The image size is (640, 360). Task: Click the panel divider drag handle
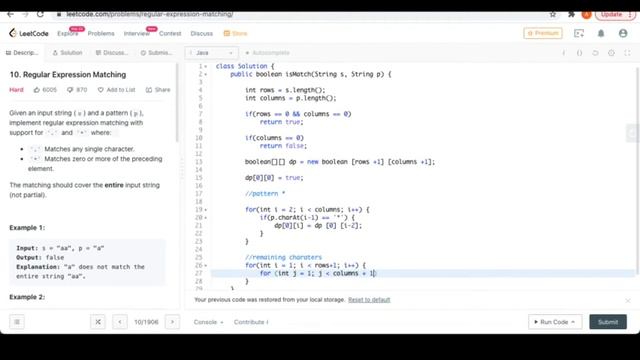point(182,169)
